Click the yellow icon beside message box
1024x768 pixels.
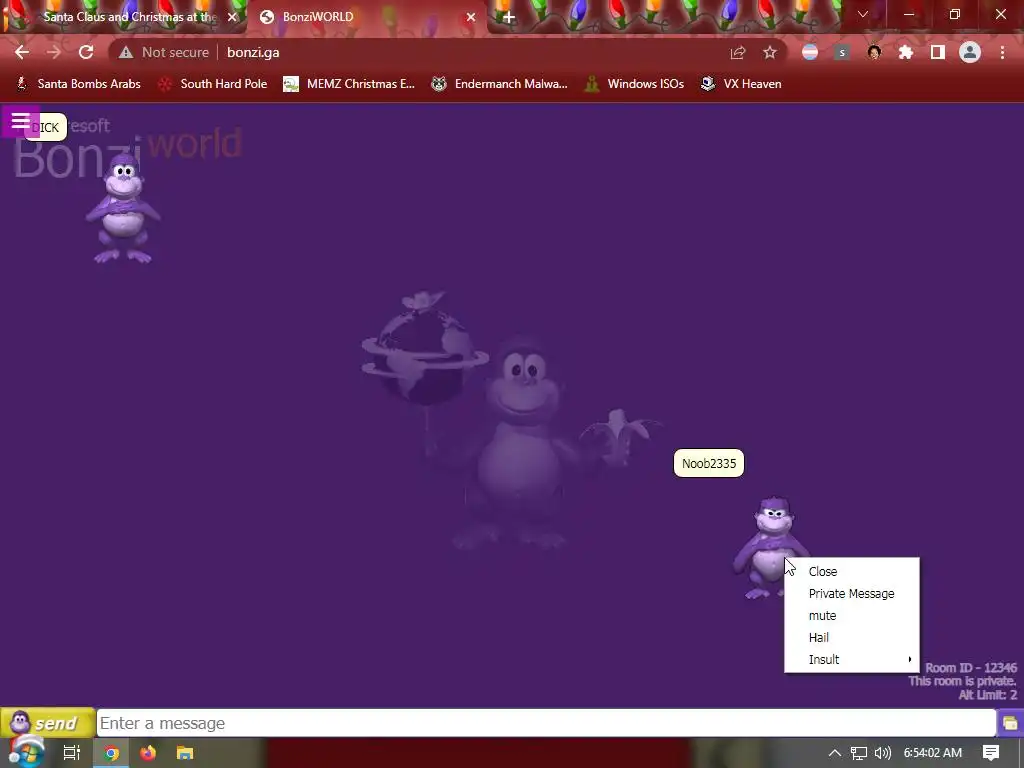(1010, 723)
